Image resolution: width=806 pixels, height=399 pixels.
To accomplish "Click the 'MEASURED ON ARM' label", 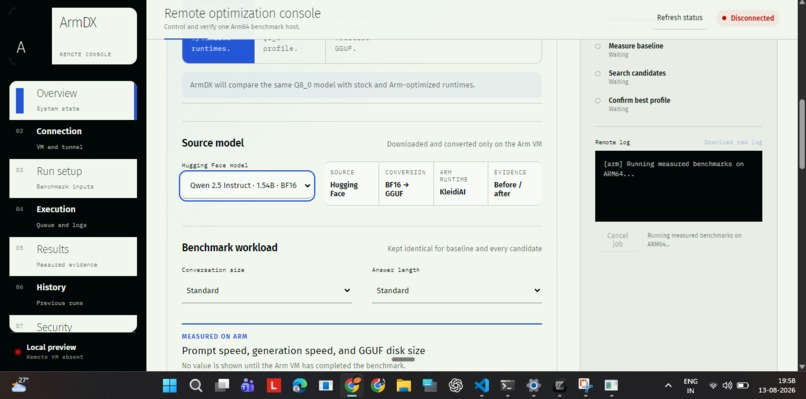I will pyautogui.click(x=214, y=336).
